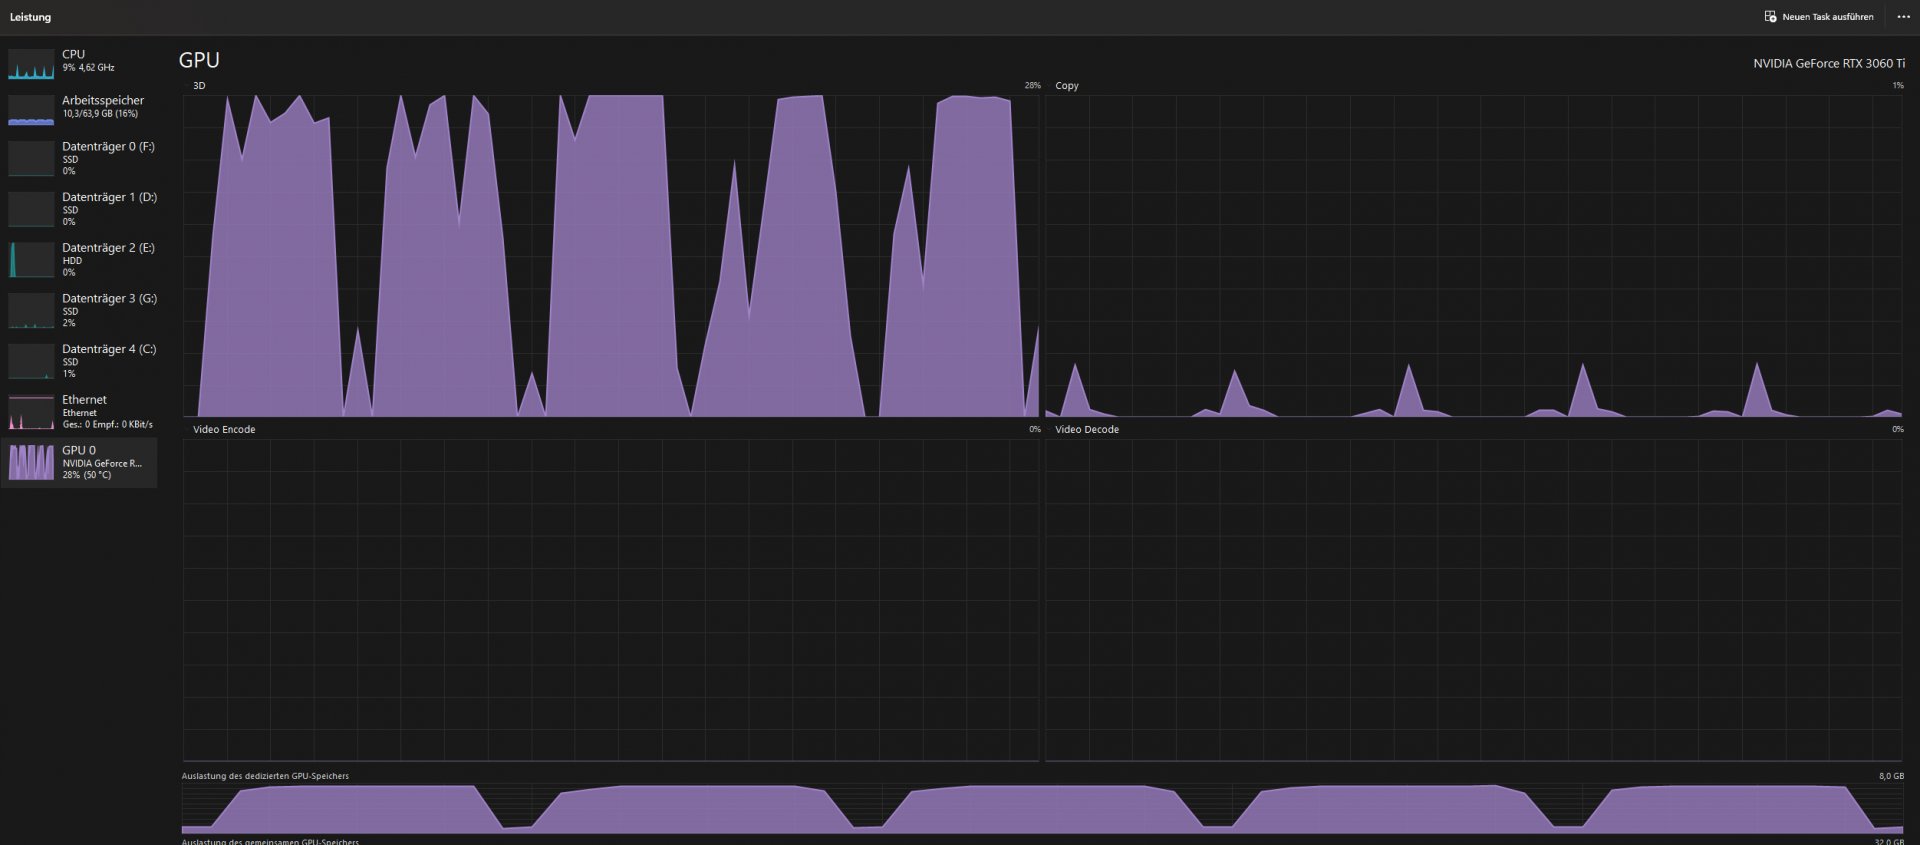The image size is (1920, 845).
Task: Click inside the 3D usage graph
Action: (x=611, y=256)
